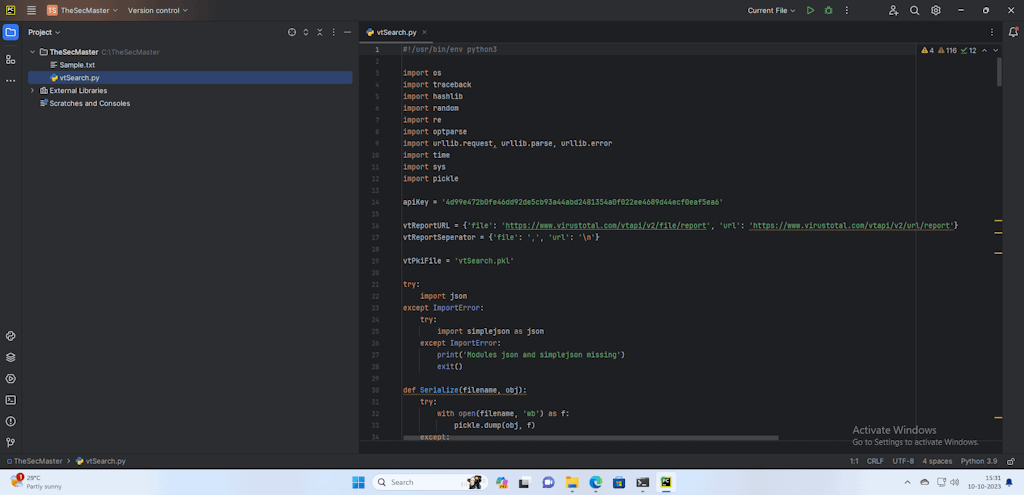Open more run actions menu
Image resolution: width=1024 pixels, height=495 pixels.
coord(847,10)
